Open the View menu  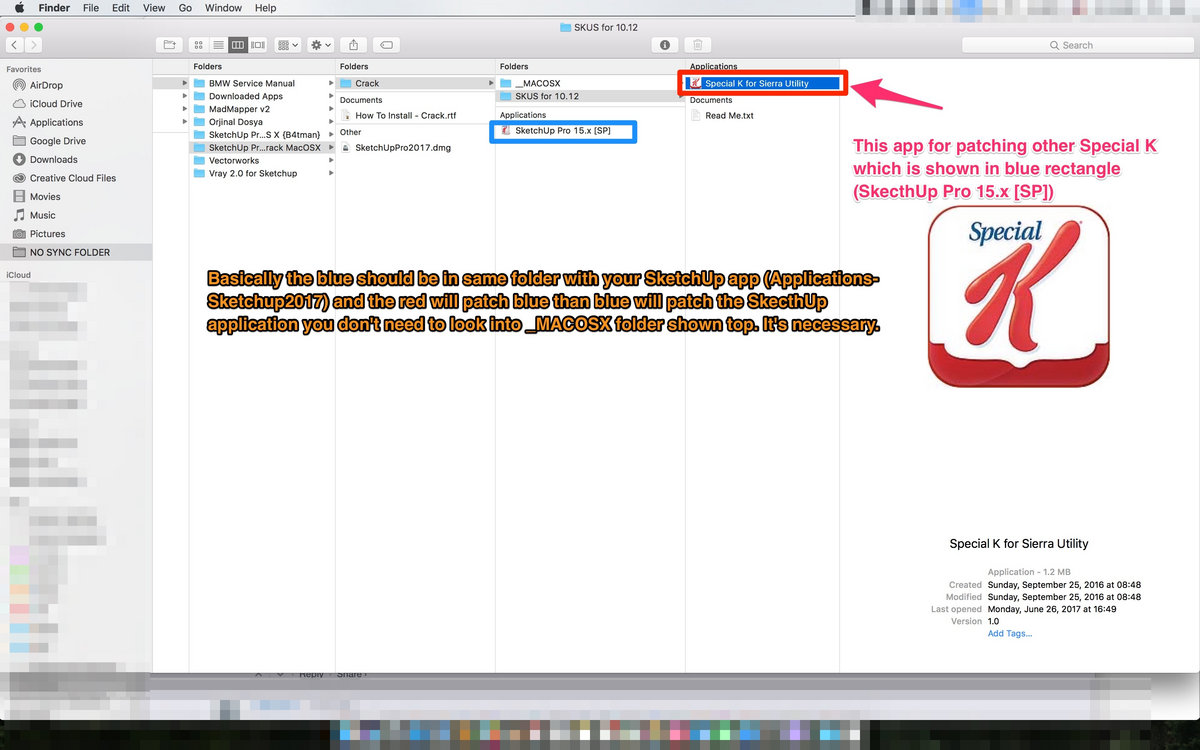[x=154, y=8]
